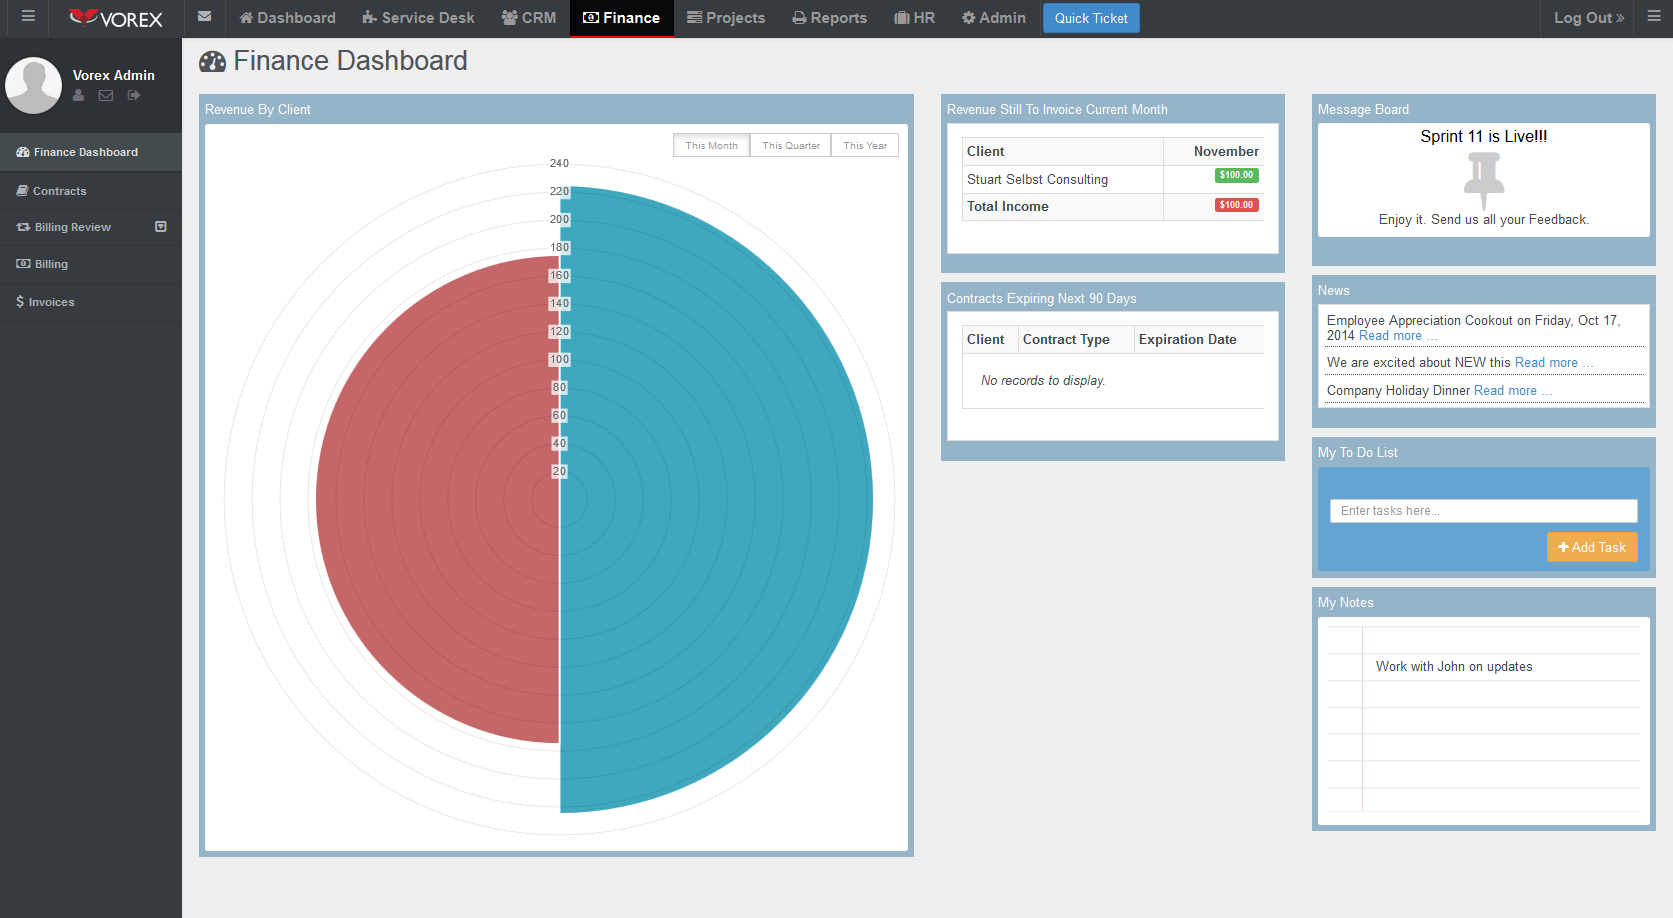Select the This Year chart filter
1673x918 pixels.
point(865,146)
